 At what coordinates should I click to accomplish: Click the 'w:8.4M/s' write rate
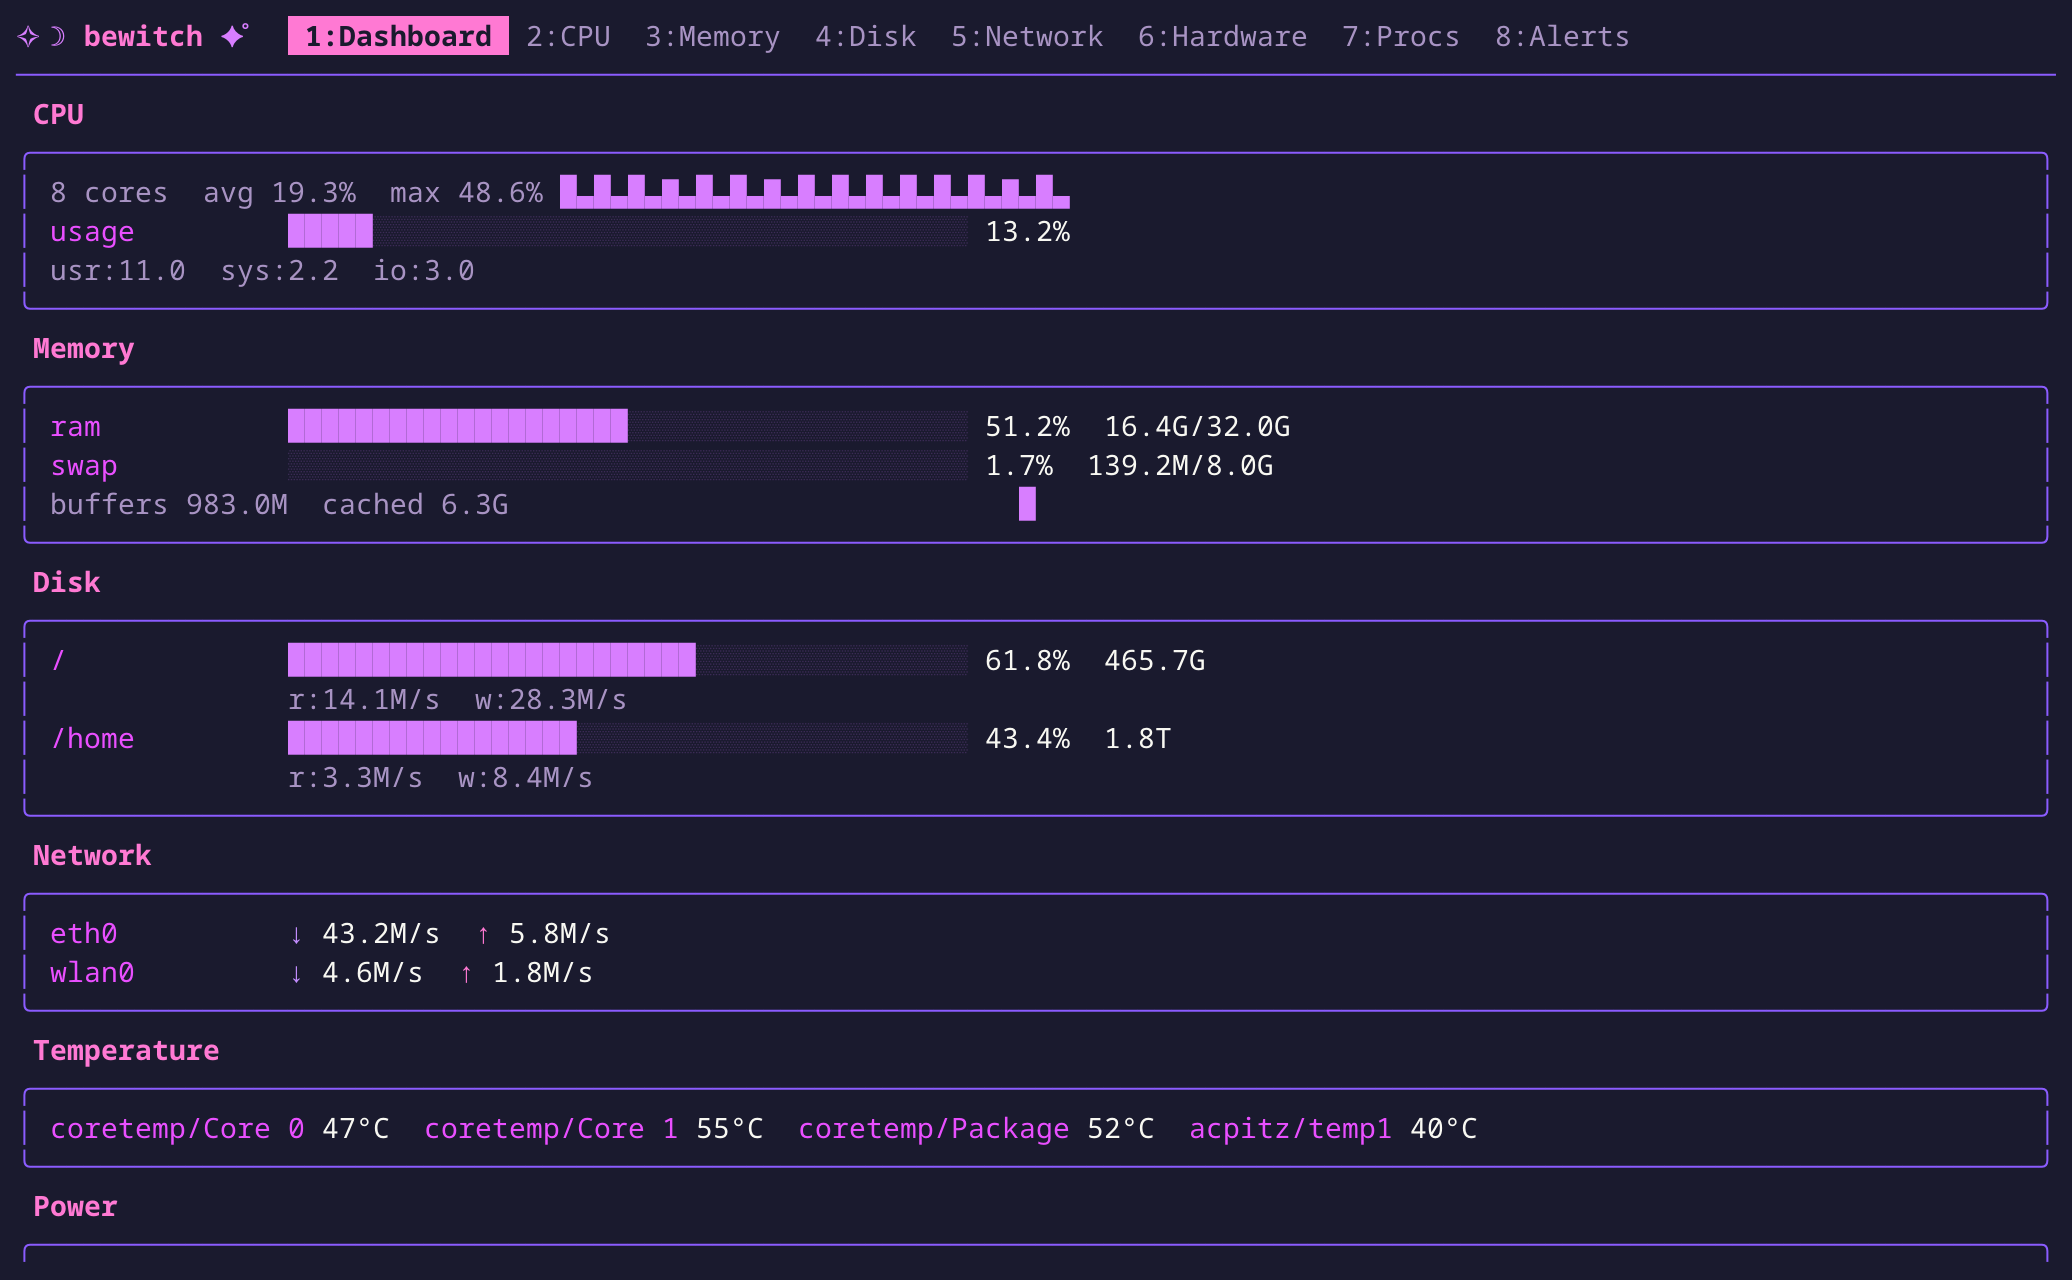525,777
